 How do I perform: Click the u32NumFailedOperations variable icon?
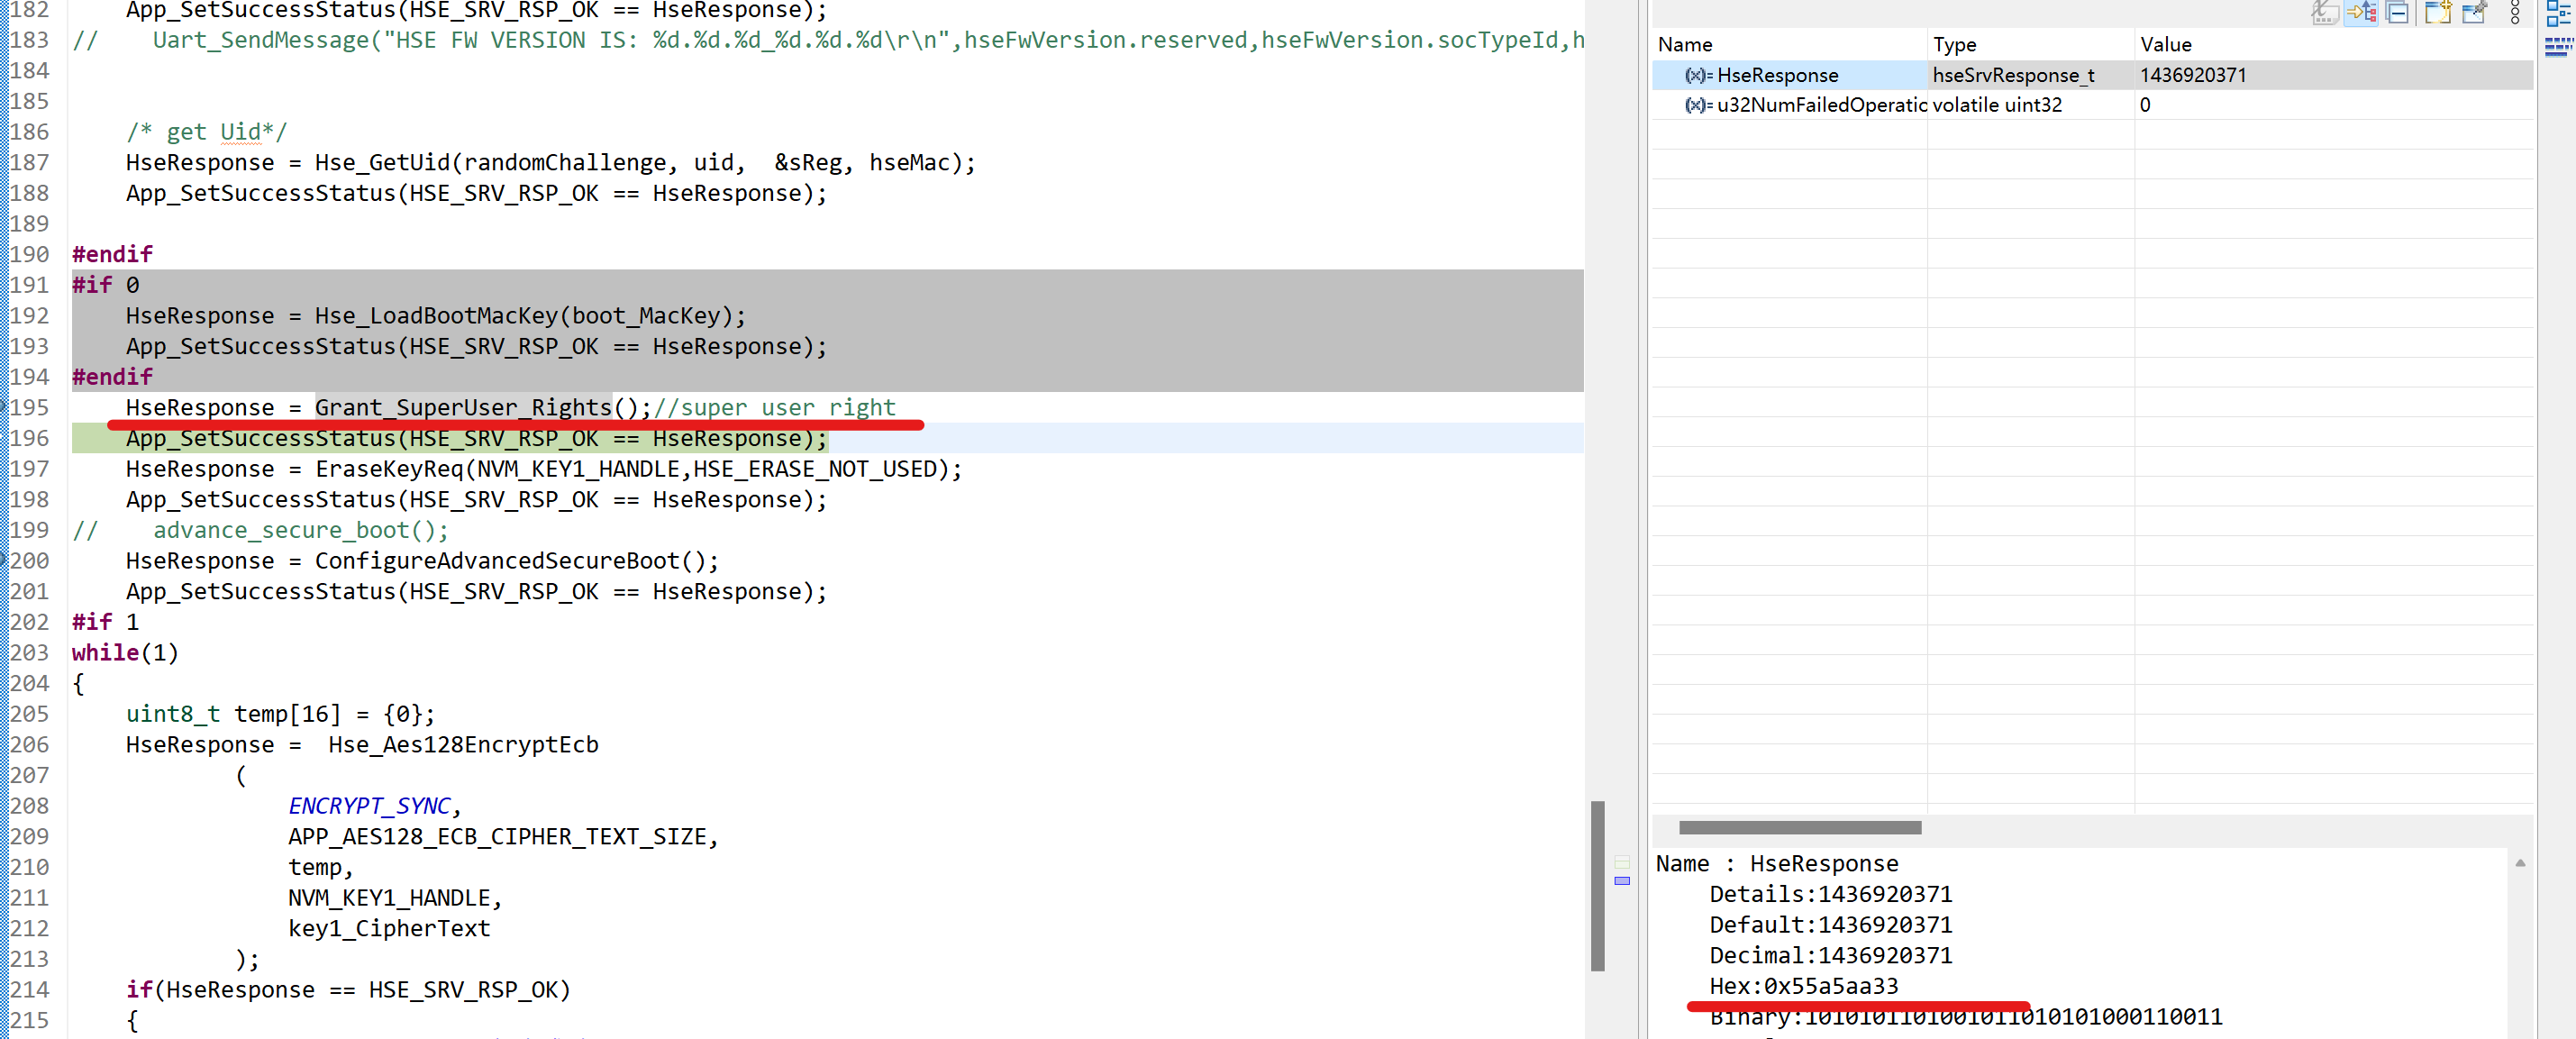tap(1698, 105)
